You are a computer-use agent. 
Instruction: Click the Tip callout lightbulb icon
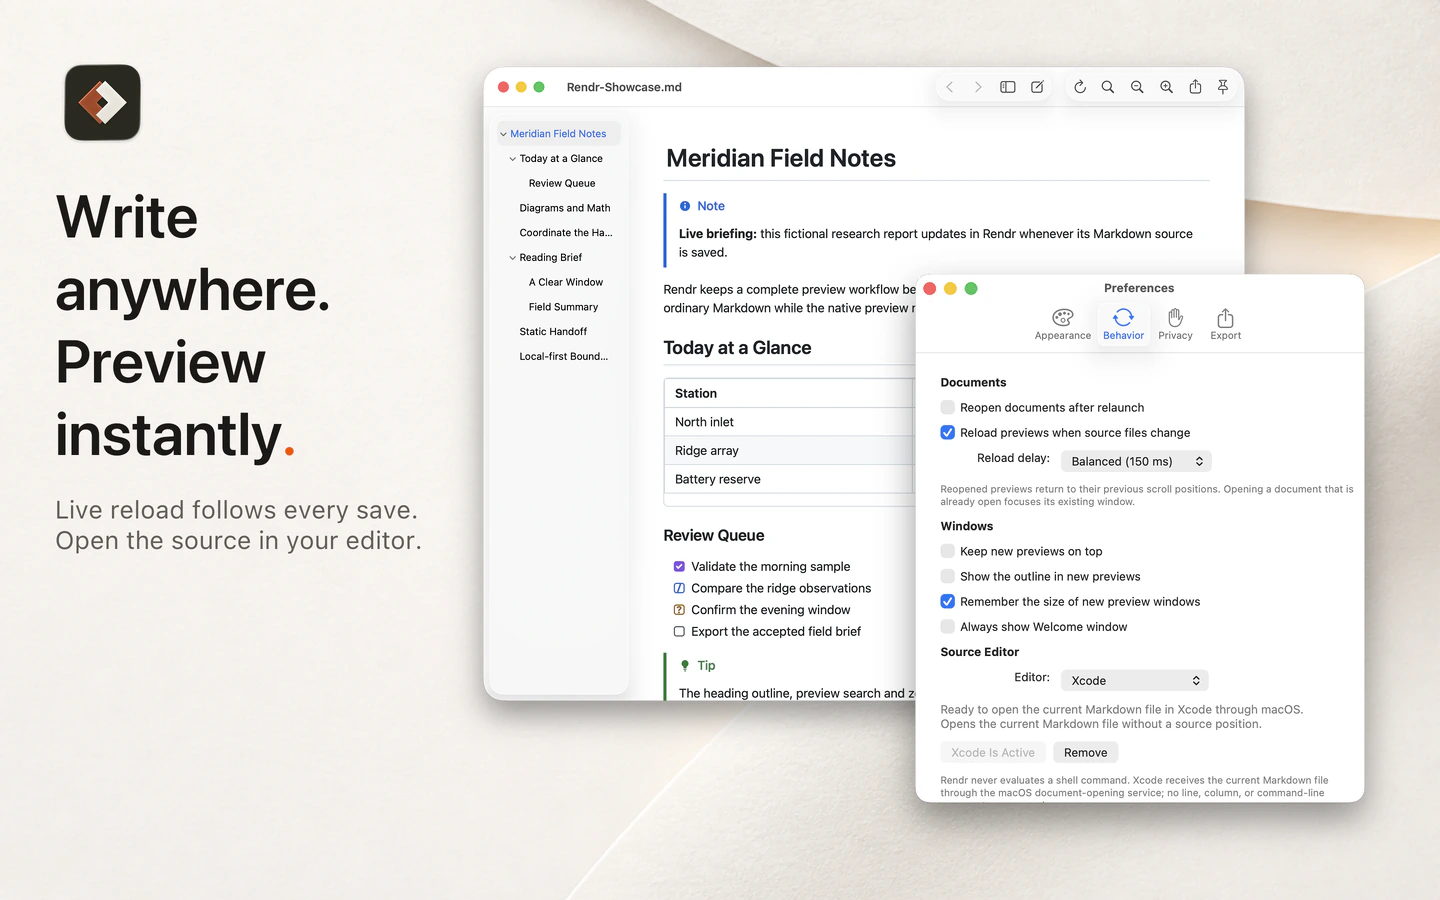[x=685, y=665]
